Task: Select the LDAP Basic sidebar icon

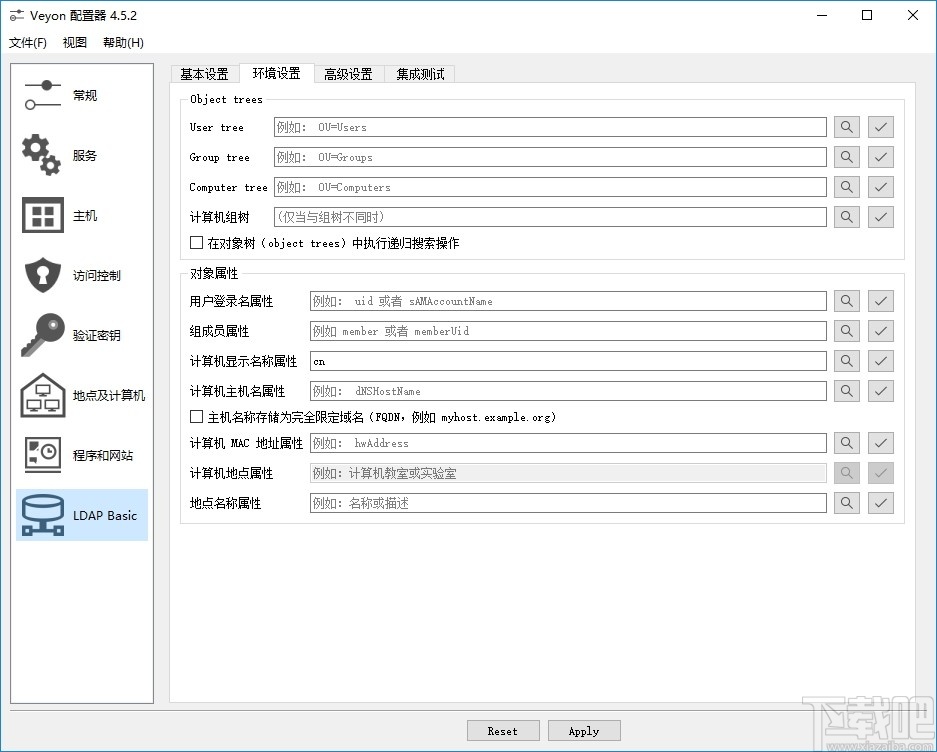Action: pyautogui.click(x=80, y=515)
